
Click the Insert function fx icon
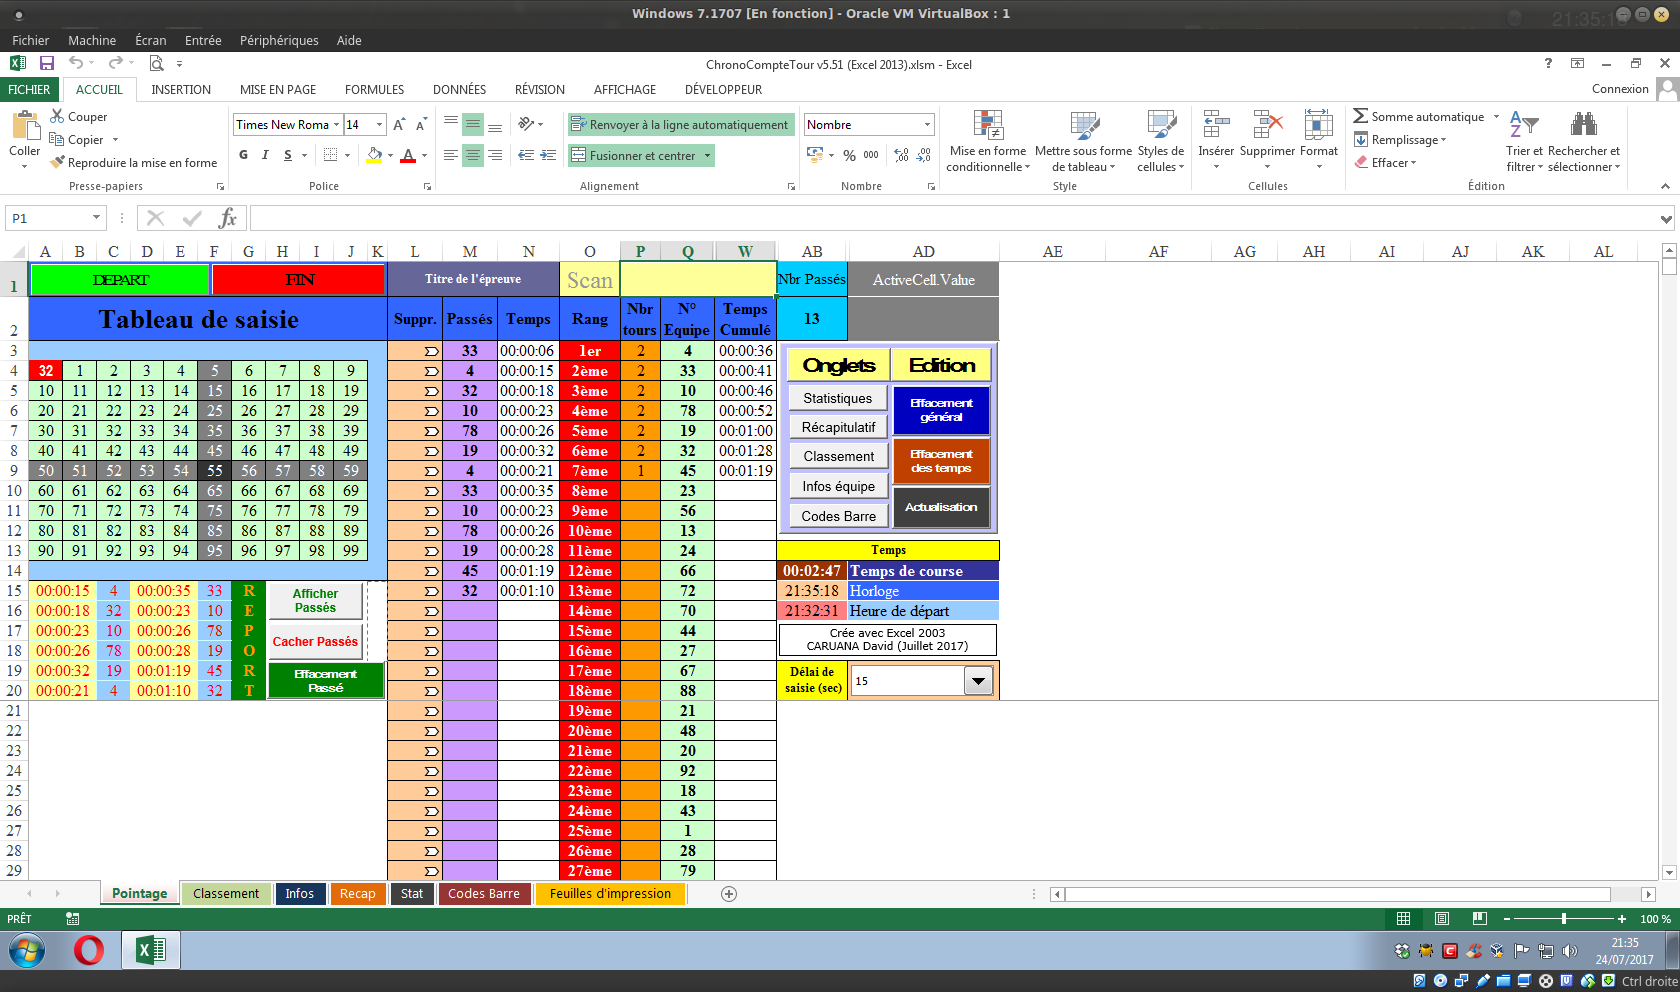[x=228, y=218]
